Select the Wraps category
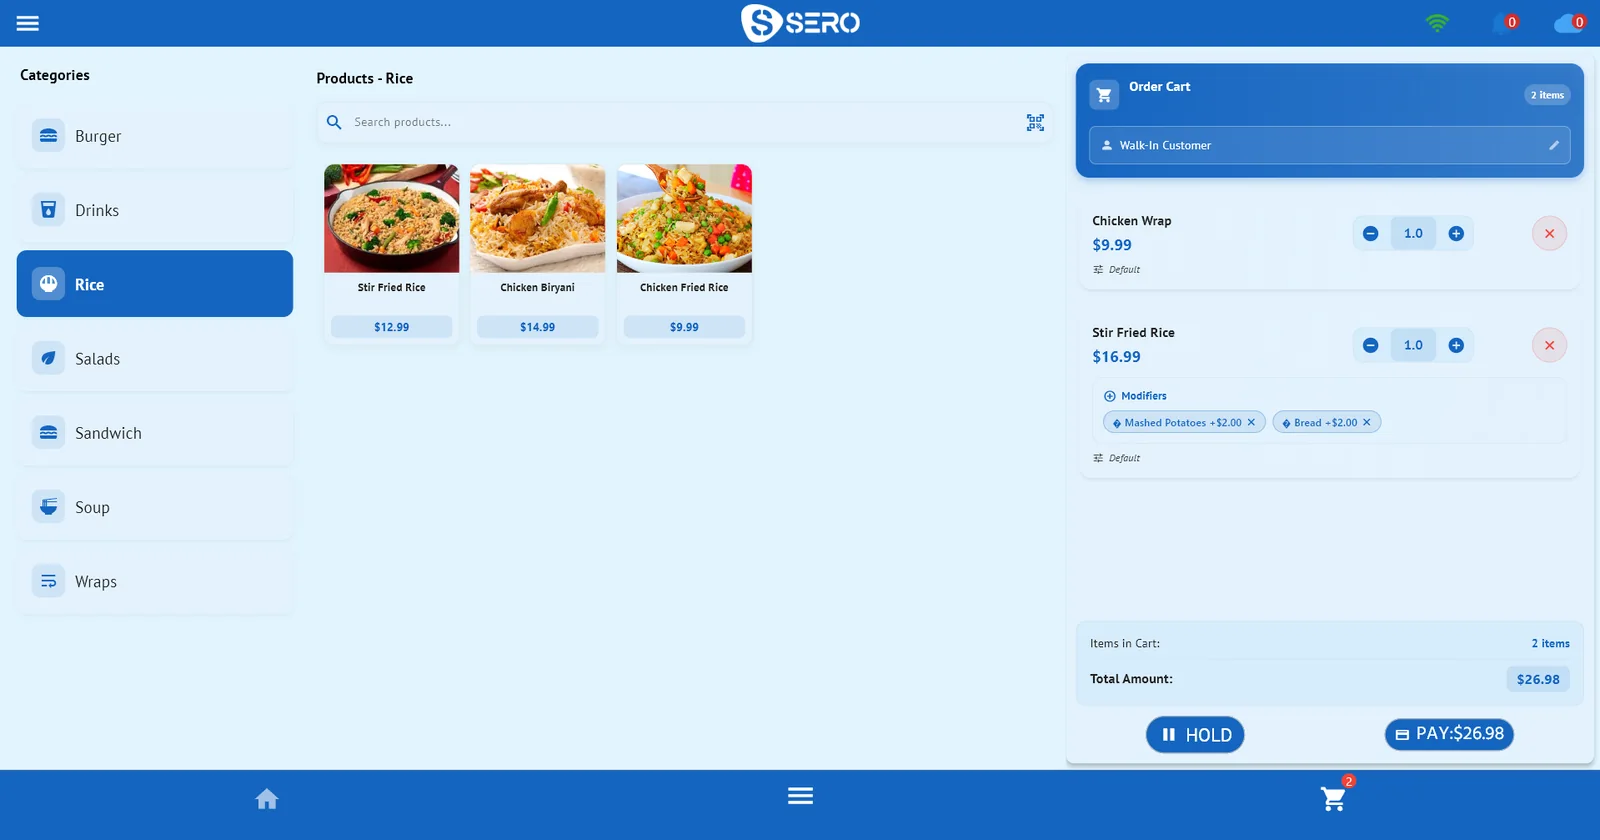Viewport: 1600px width, 840px height. [x=155, y=581]
